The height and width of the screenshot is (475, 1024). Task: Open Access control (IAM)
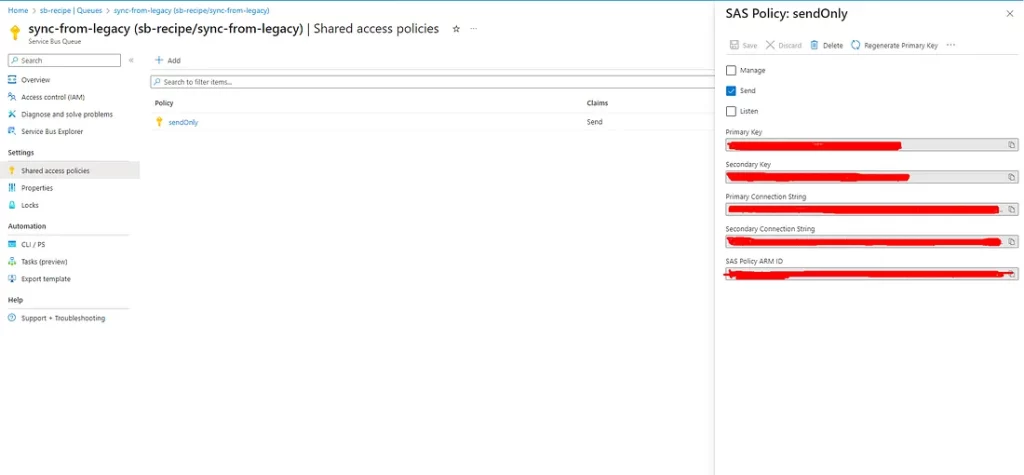click(53, 97)
